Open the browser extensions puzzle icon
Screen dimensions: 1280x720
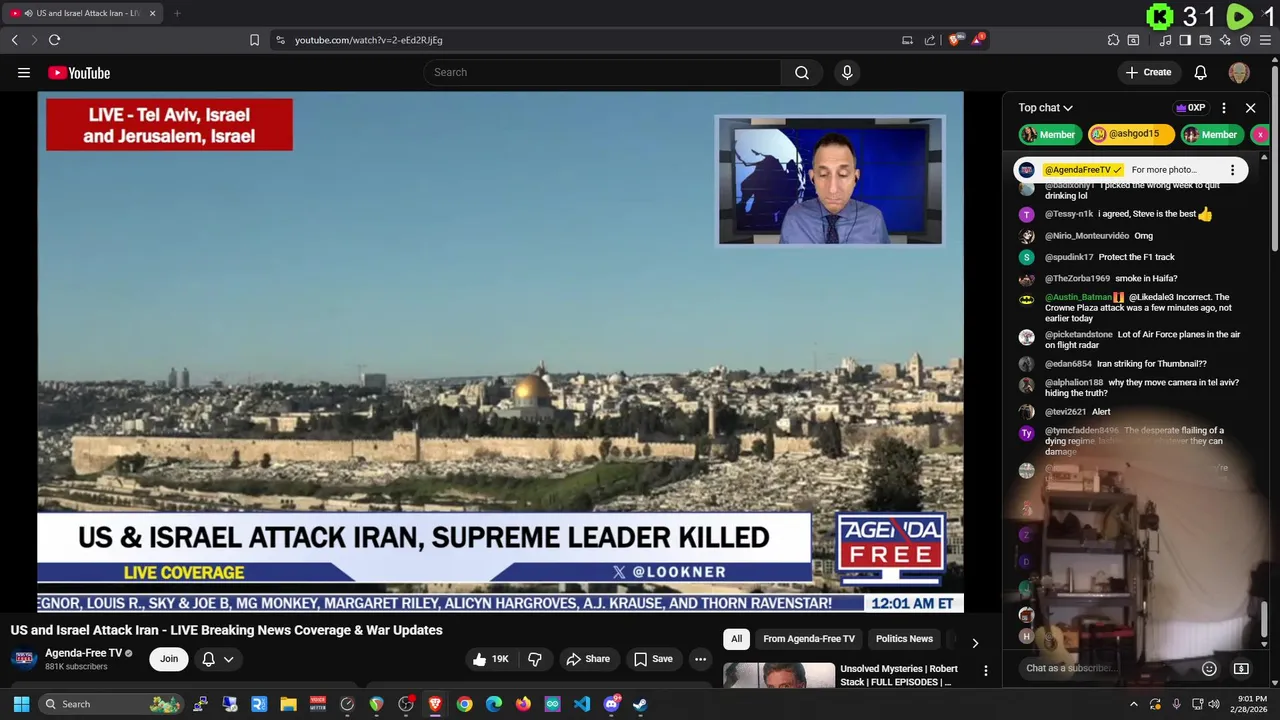coord(1113,40)
